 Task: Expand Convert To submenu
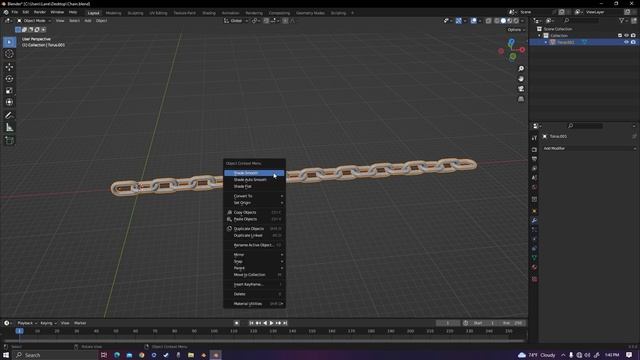[x=254, y=196]
